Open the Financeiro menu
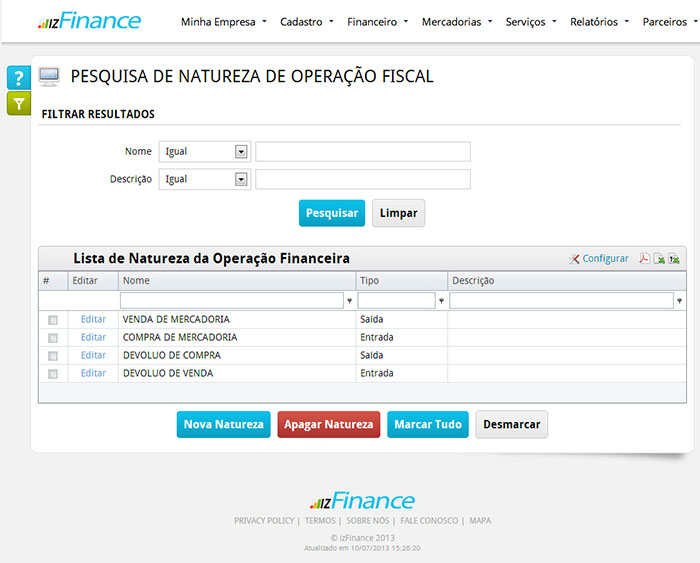Image resolution: width=700 pixels, height=563 pixels. (376, 22)
